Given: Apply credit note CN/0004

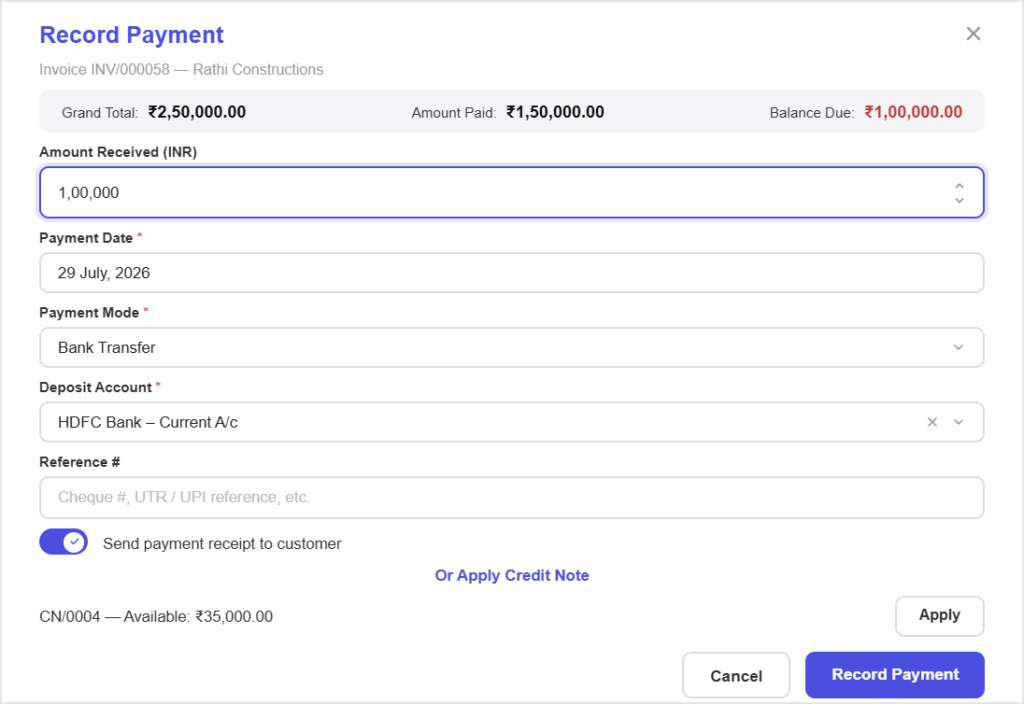Looking at the screenshot, I should pyautogui.click(x=939, y=616).
